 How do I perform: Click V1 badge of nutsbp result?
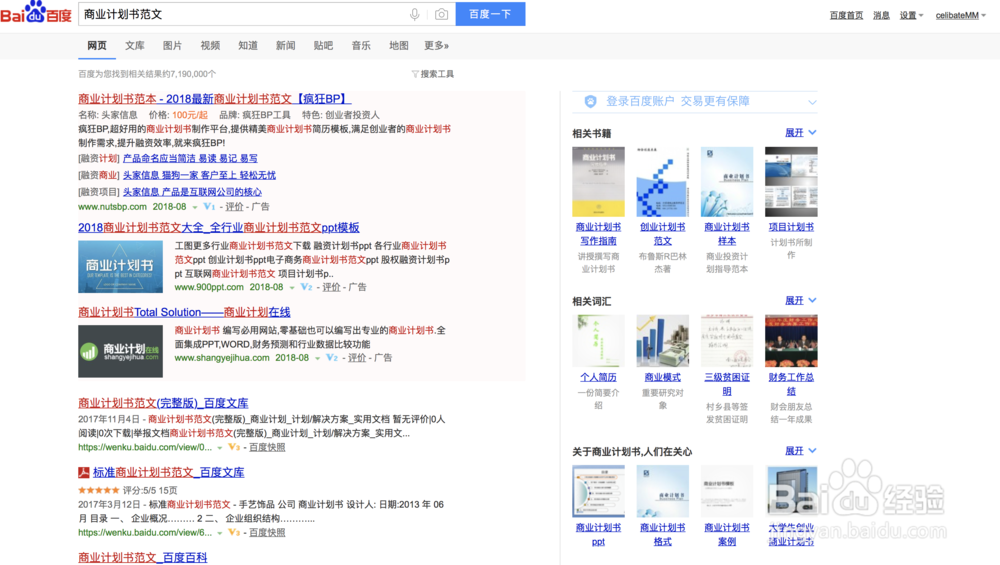coord(209,207)
